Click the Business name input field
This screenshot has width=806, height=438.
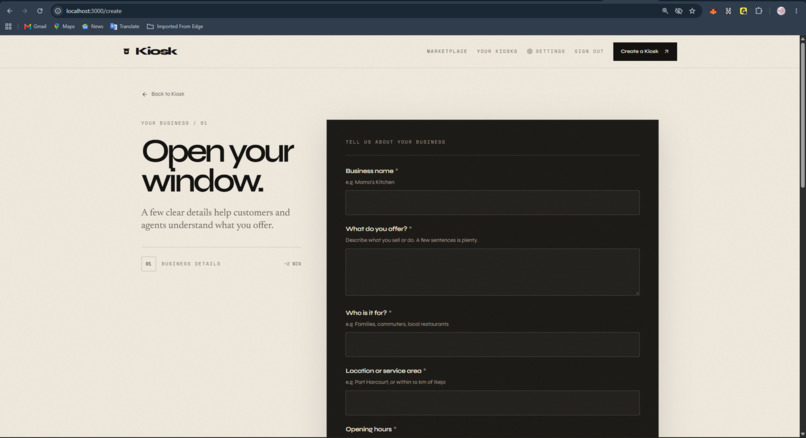pos(492,203)
